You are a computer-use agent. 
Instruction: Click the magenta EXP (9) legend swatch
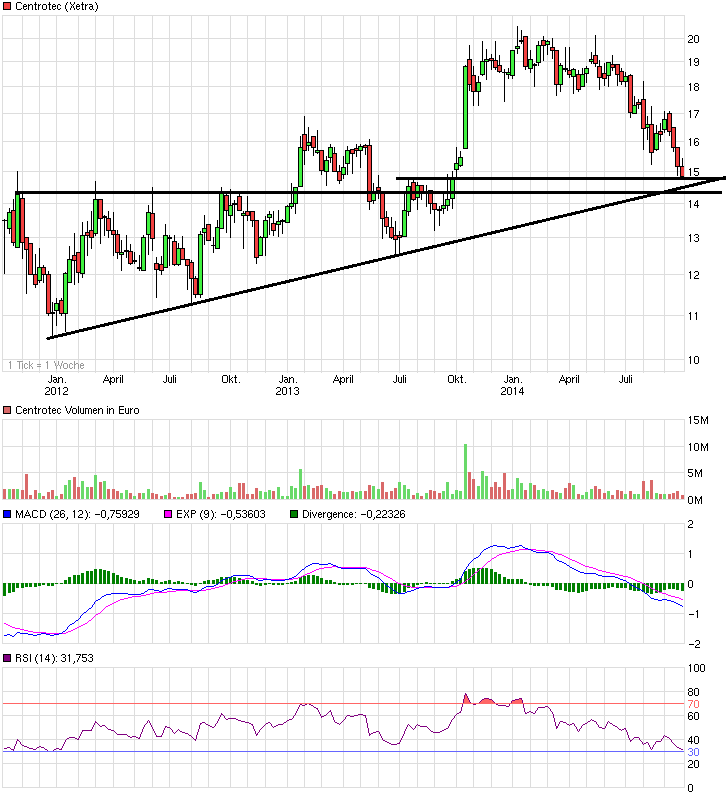(168, 514)
